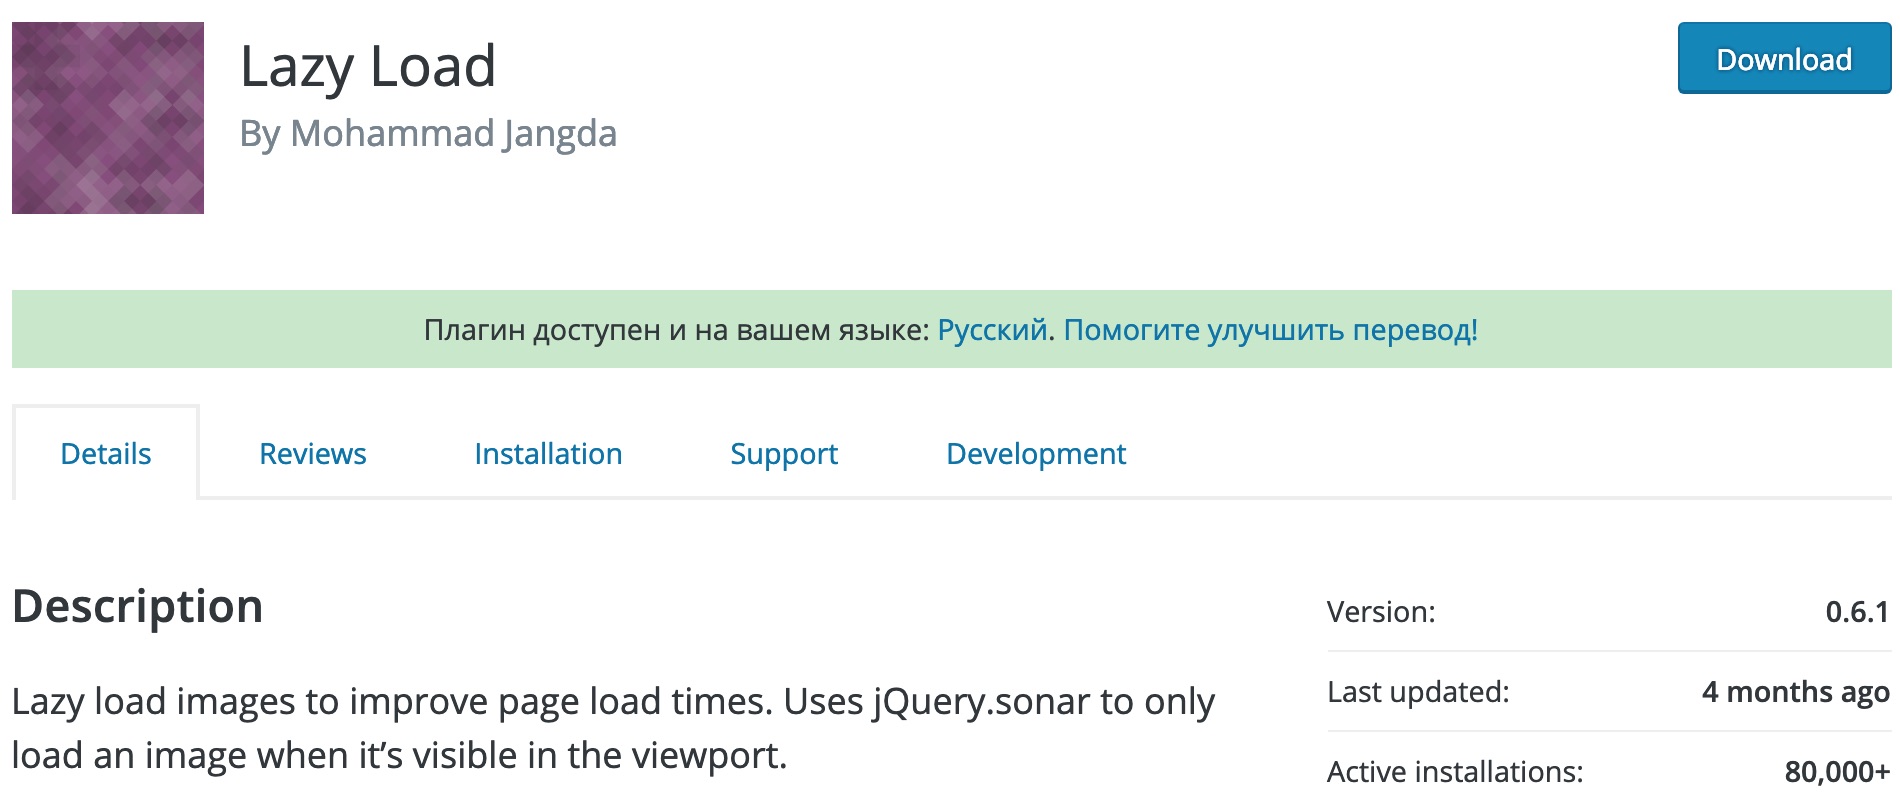Open the Installation tab
This screenshot has width=1900, height=794.
click(x=548, y=454)
